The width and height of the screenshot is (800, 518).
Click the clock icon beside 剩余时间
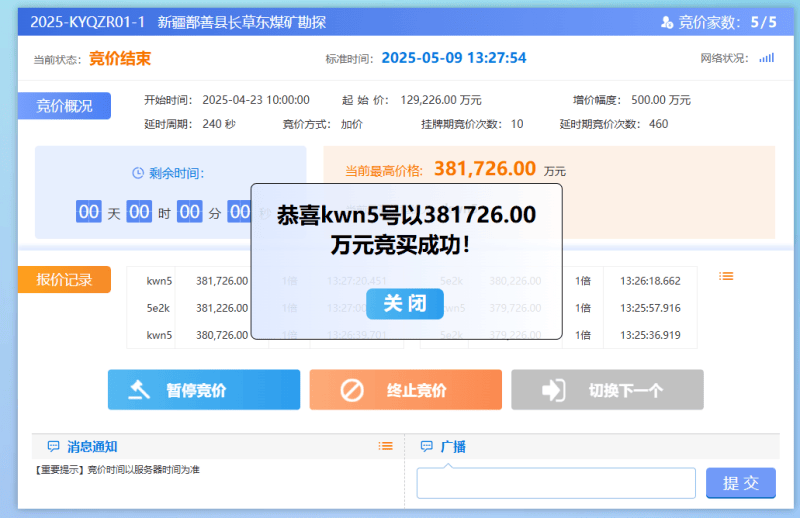point(138,173)
